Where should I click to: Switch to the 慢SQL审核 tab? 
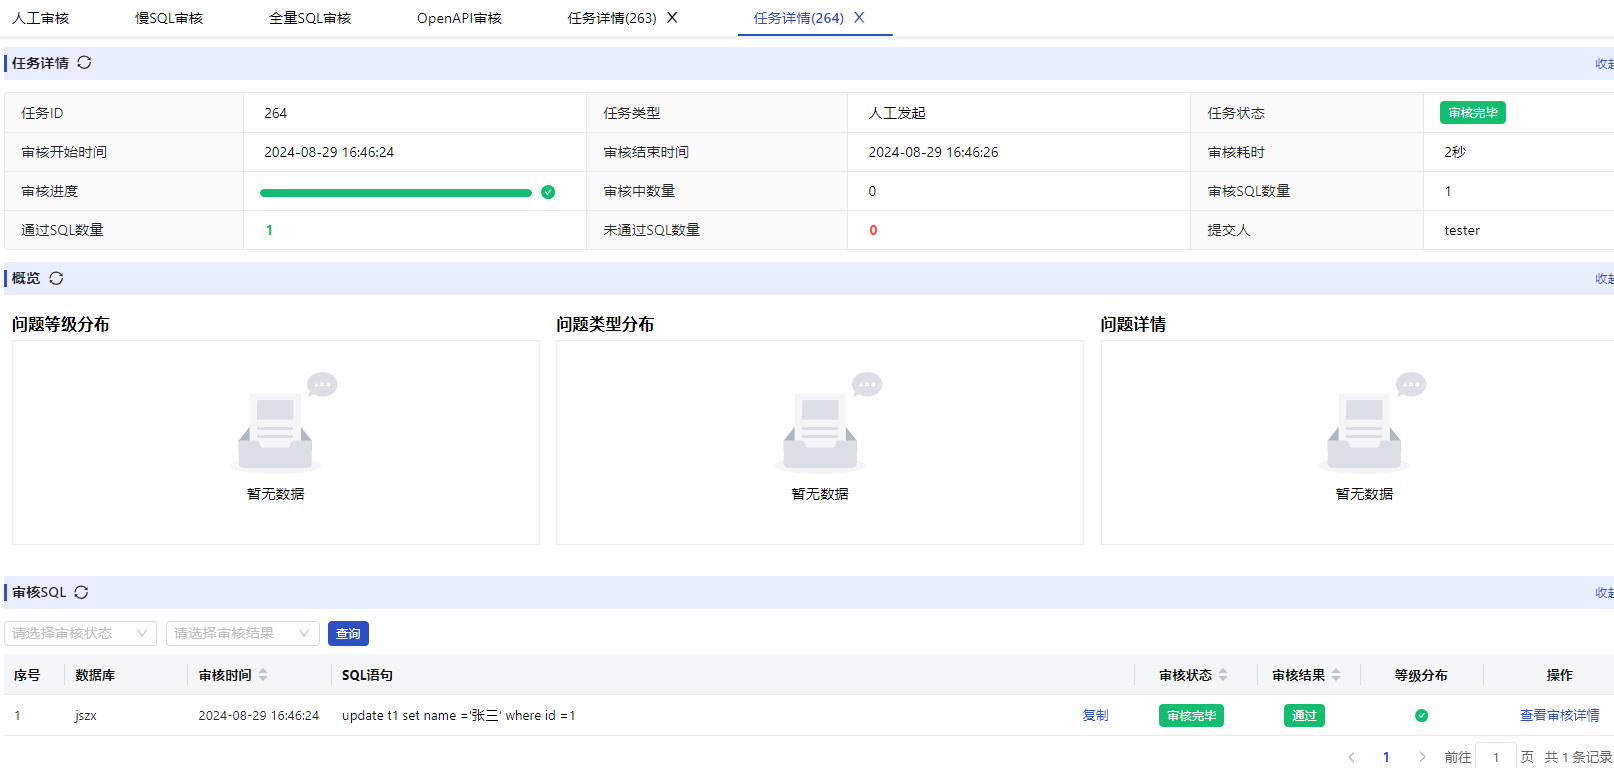click(169, 18)
